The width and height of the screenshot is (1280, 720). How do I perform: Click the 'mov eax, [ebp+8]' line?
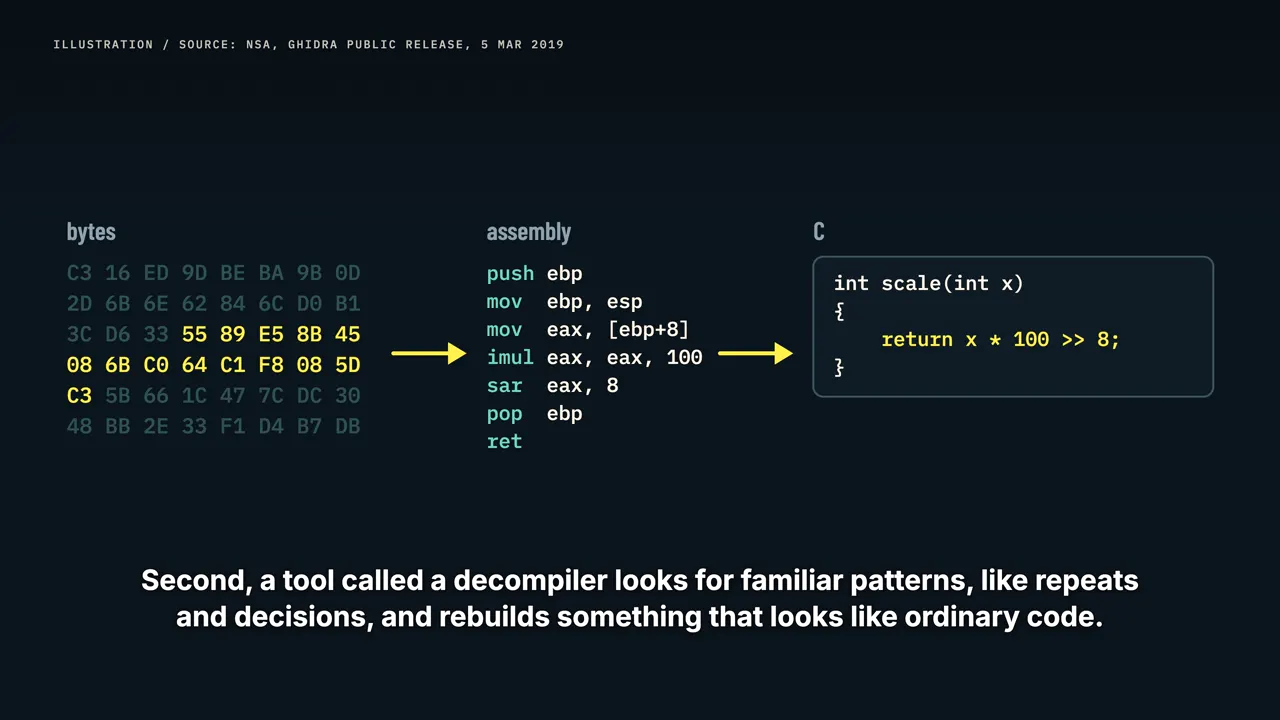(x=588, y=329)
